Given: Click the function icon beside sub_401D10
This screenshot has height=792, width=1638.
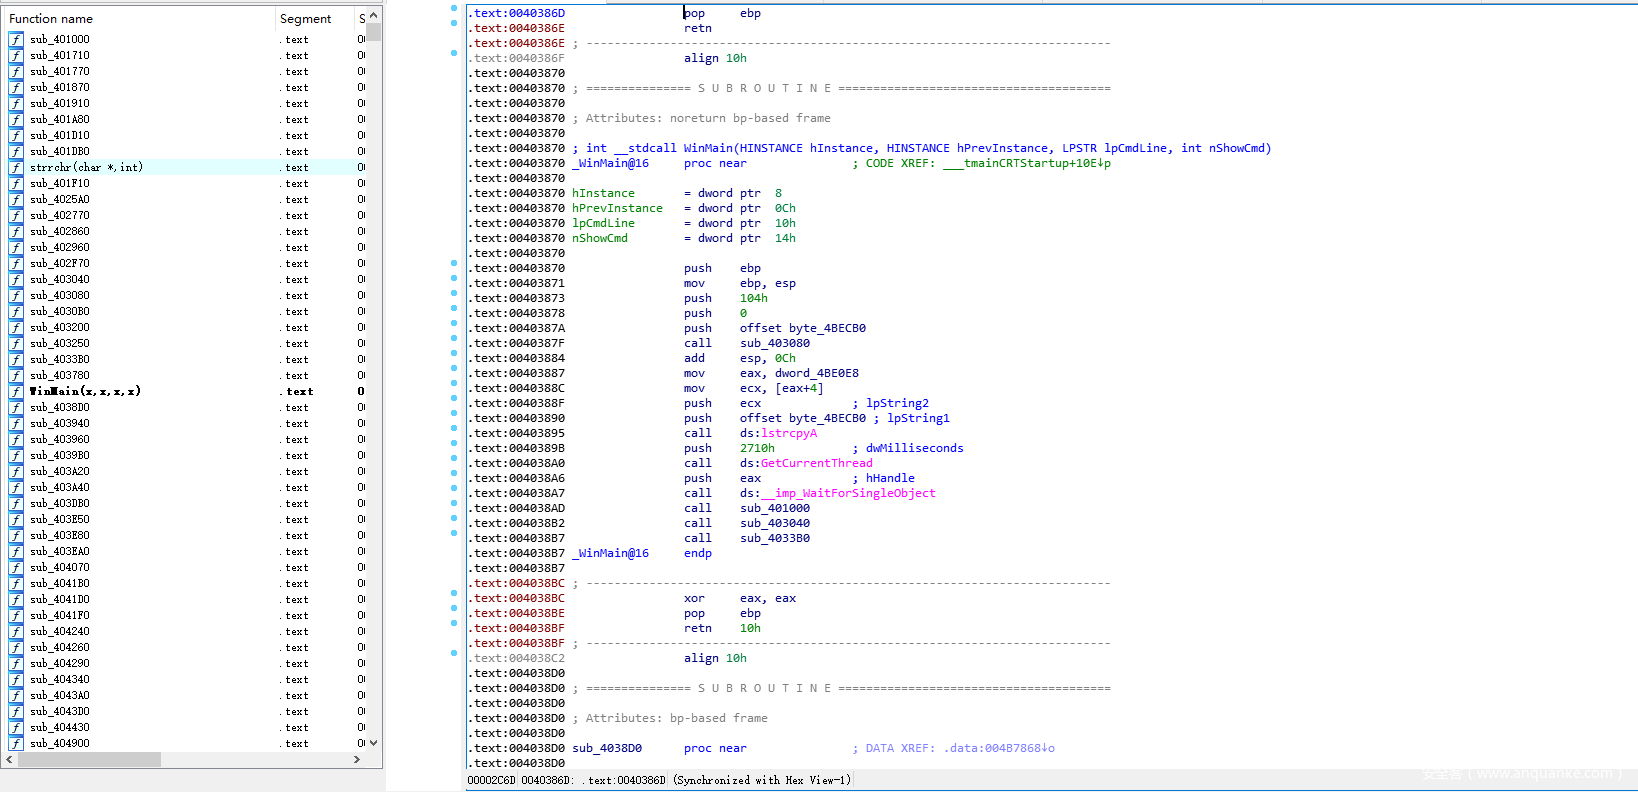Looking at the screenshot, I should (x=16, y=136).
